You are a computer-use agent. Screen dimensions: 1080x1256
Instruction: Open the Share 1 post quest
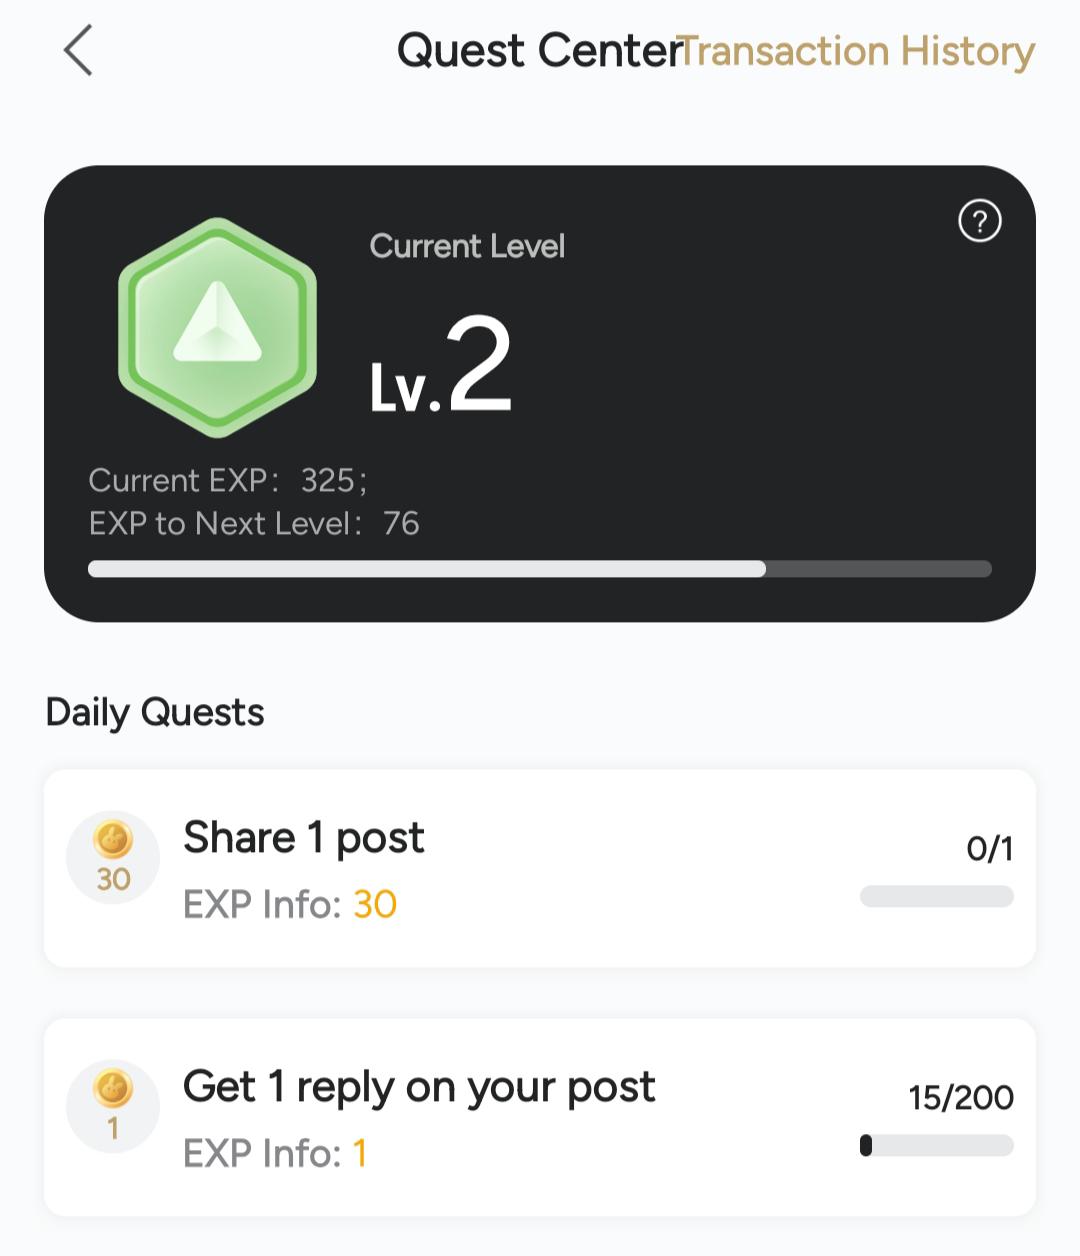304,838
